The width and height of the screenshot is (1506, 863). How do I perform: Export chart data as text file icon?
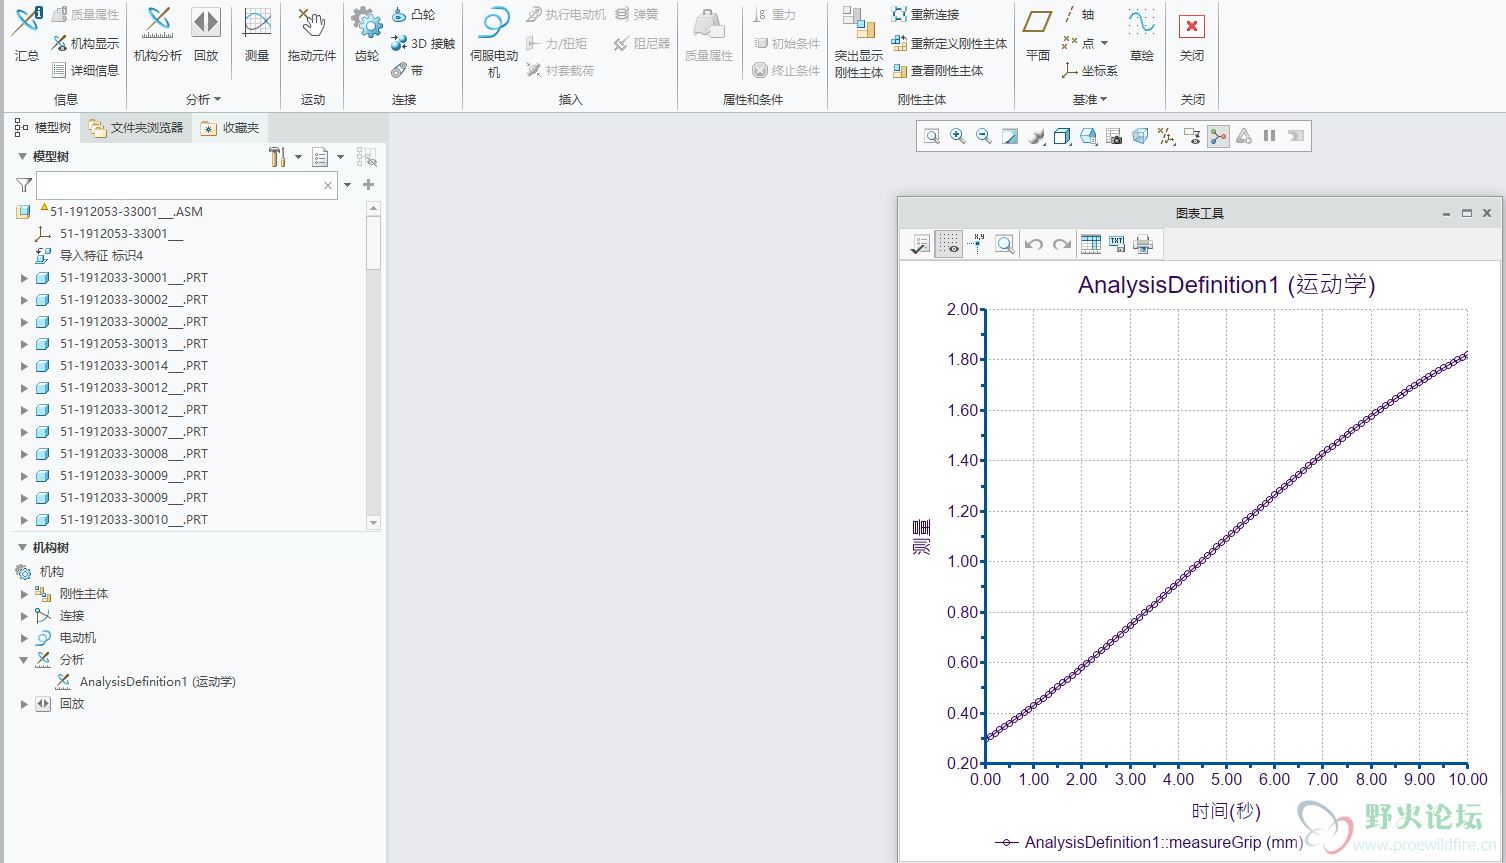1117,244
